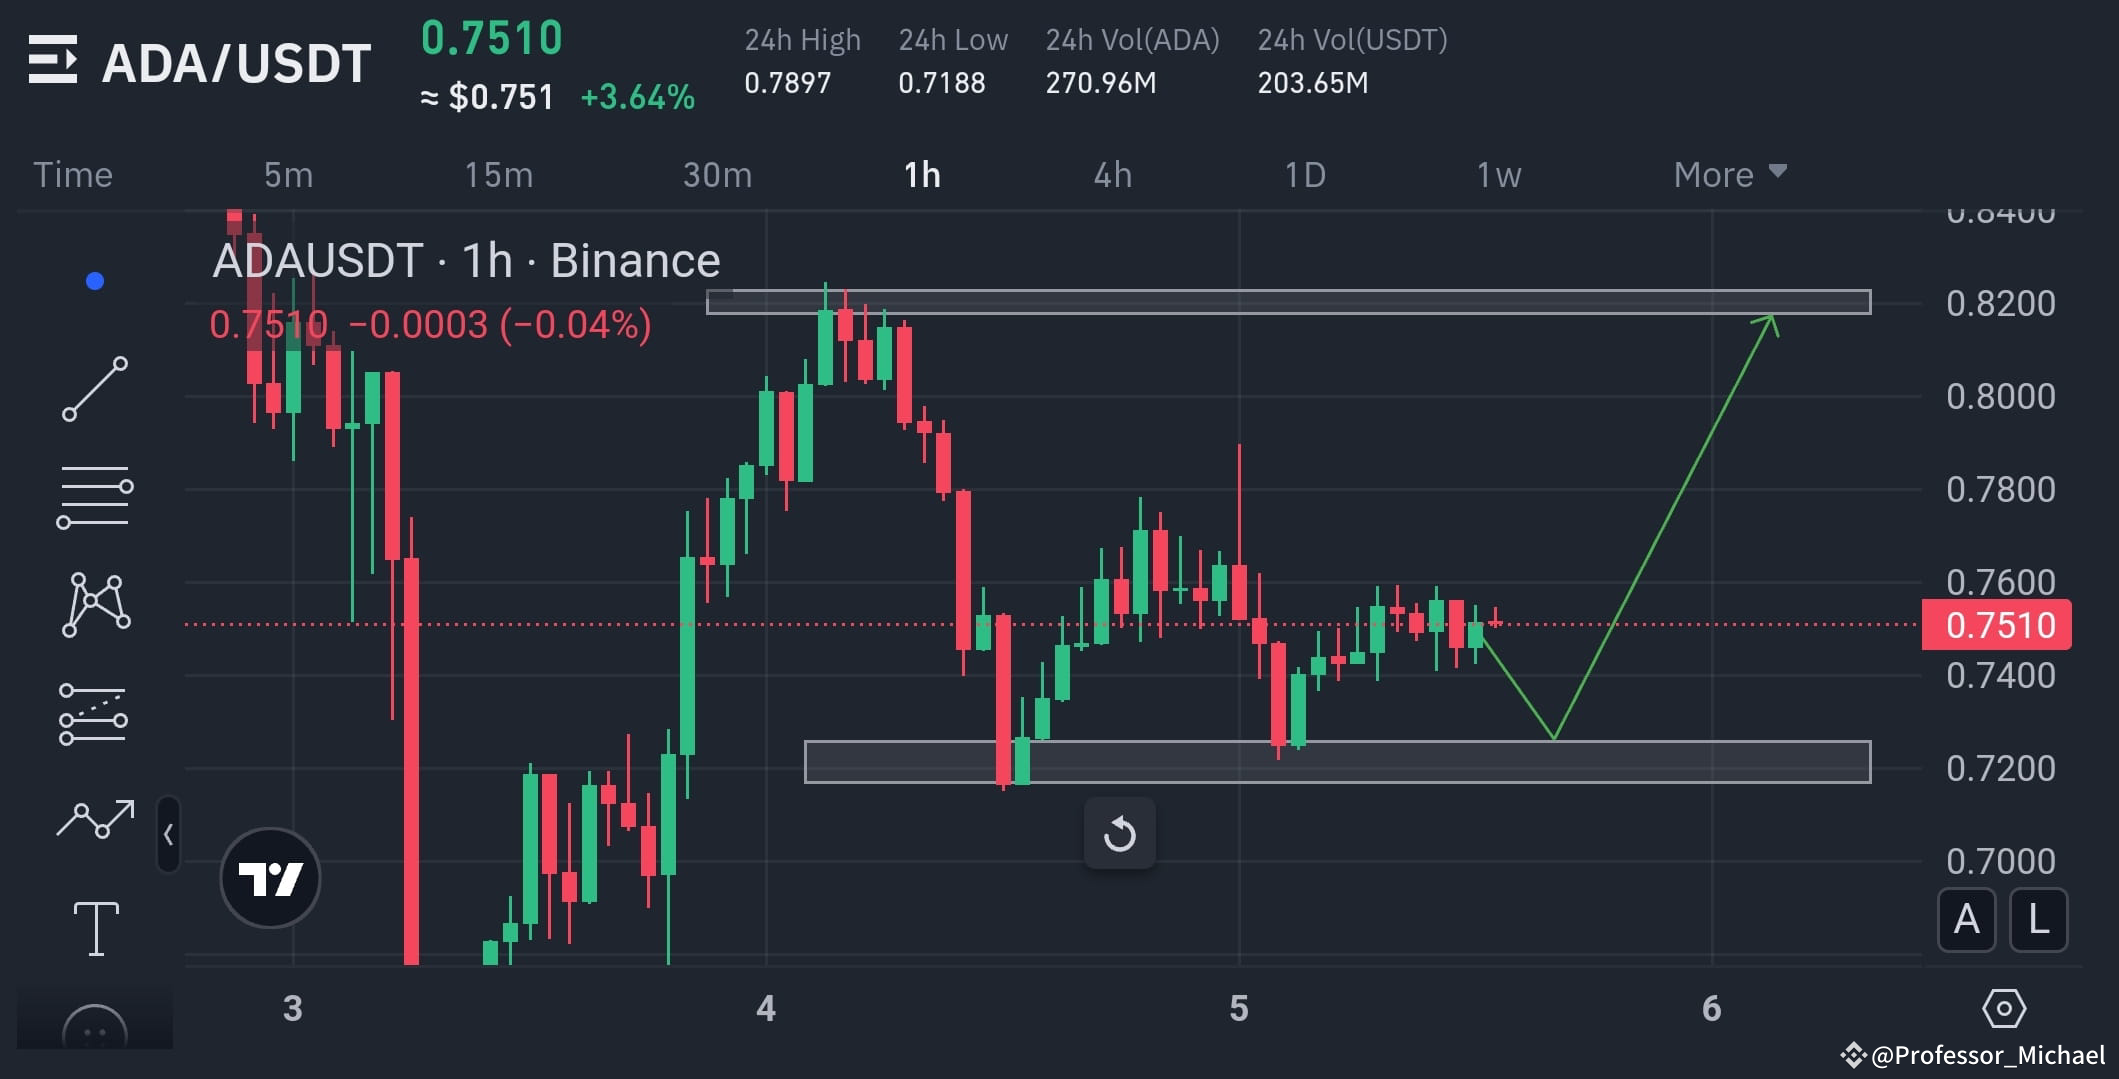The height and width of the screenshot is (1079, 2119).
Task: Pick the Trend Arrow forecast tool
Action: (x=95, y=818)
